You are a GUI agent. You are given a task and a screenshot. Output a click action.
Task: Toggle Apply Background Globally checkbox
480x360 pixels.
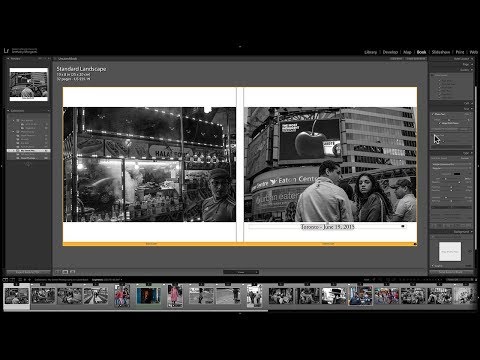pos(433,236)
